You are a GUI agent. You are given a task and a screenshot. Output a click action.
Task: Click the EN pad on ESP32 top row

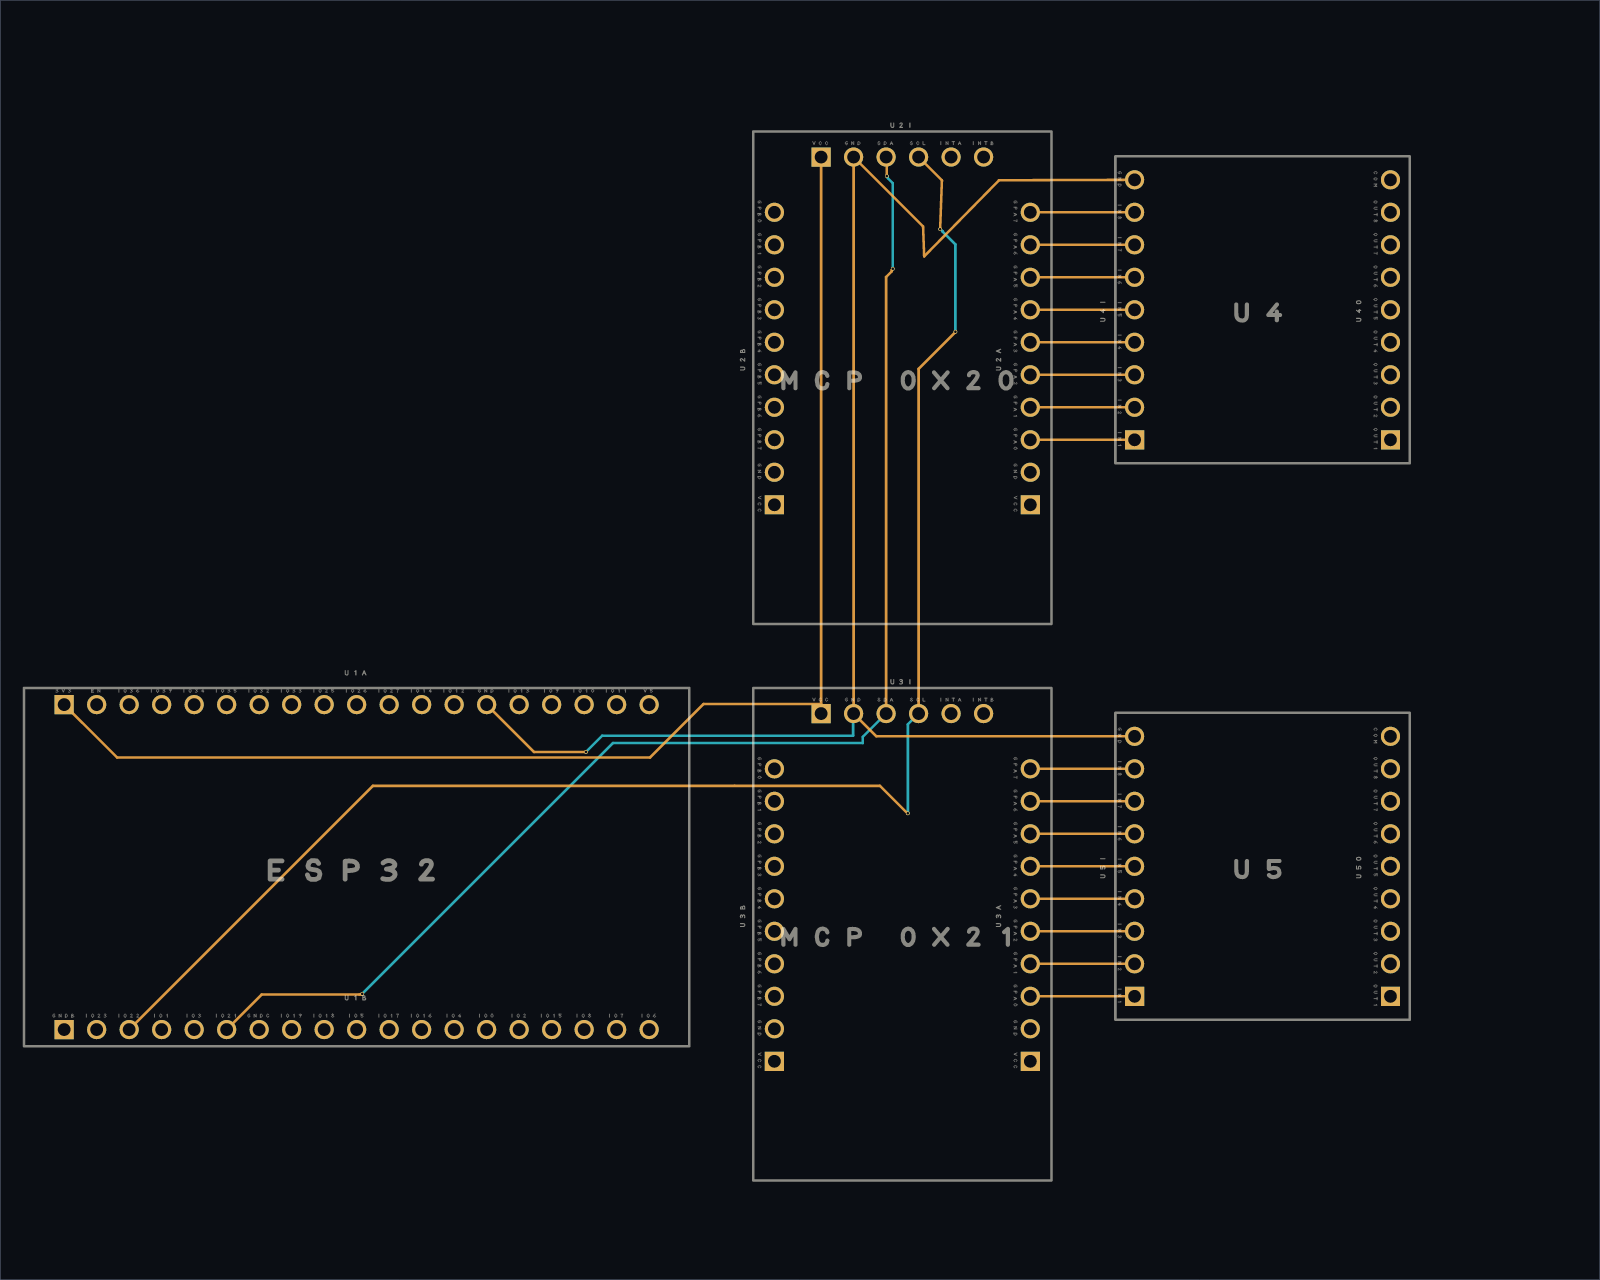(97, 705)
